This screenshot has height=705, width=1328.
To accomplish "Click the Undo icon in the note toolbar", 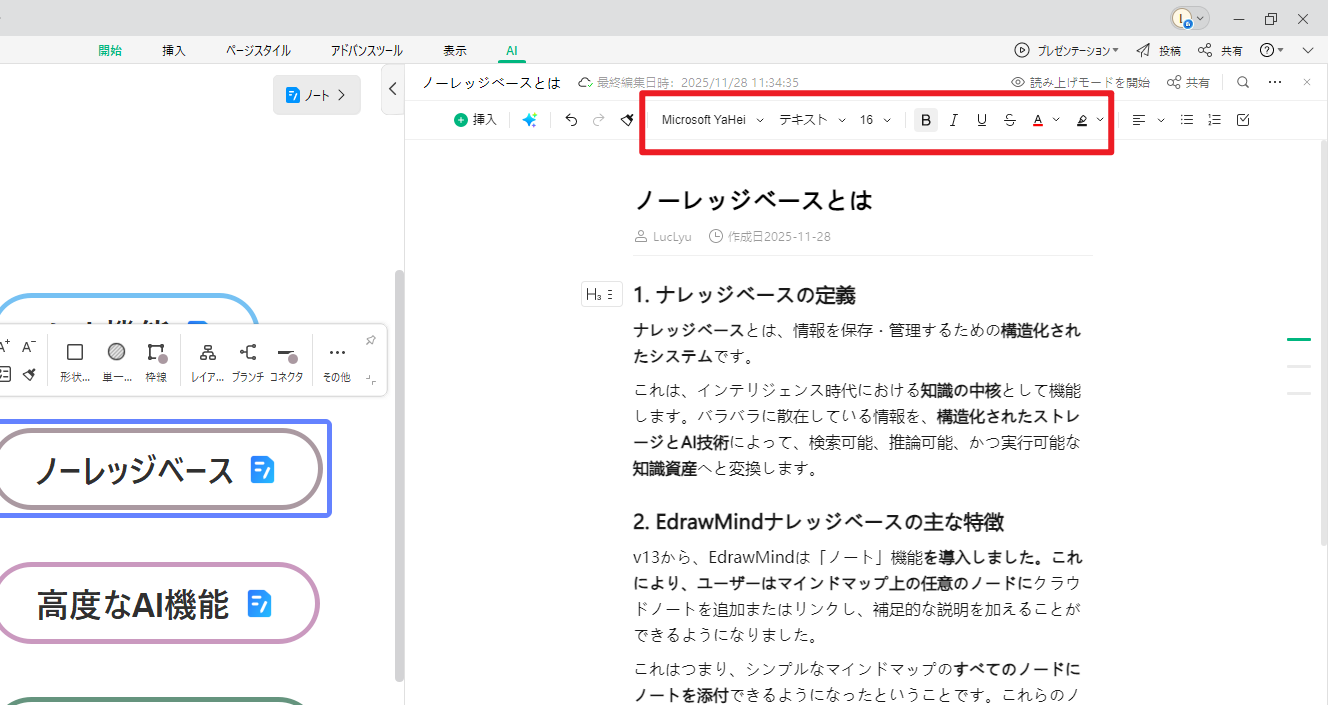I will [x=571, y=119].
